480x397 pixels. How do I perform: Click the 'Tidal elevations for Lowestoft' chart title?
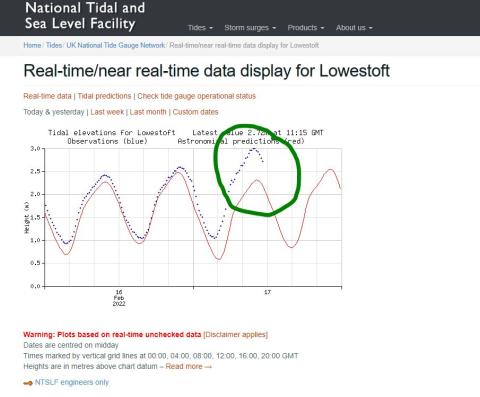coord(112,133)
